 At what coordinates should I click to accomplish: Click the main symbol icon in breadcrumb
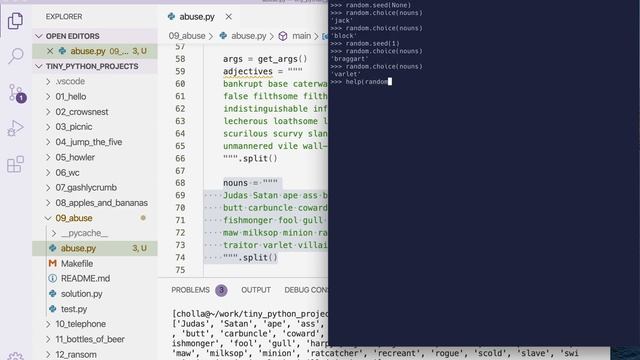(x=283, y=36)
